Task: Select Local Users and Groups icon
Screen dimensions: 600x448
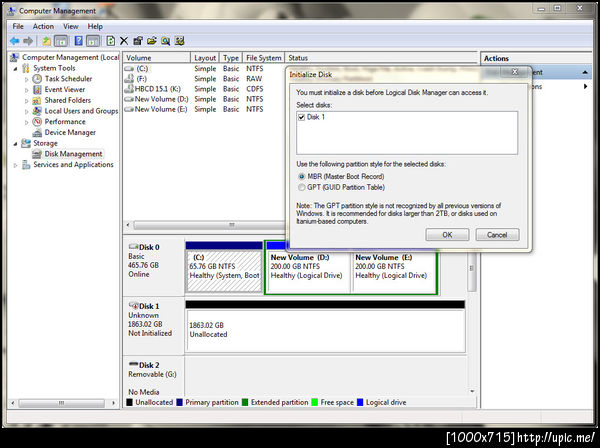Action: tap(37, 111)
